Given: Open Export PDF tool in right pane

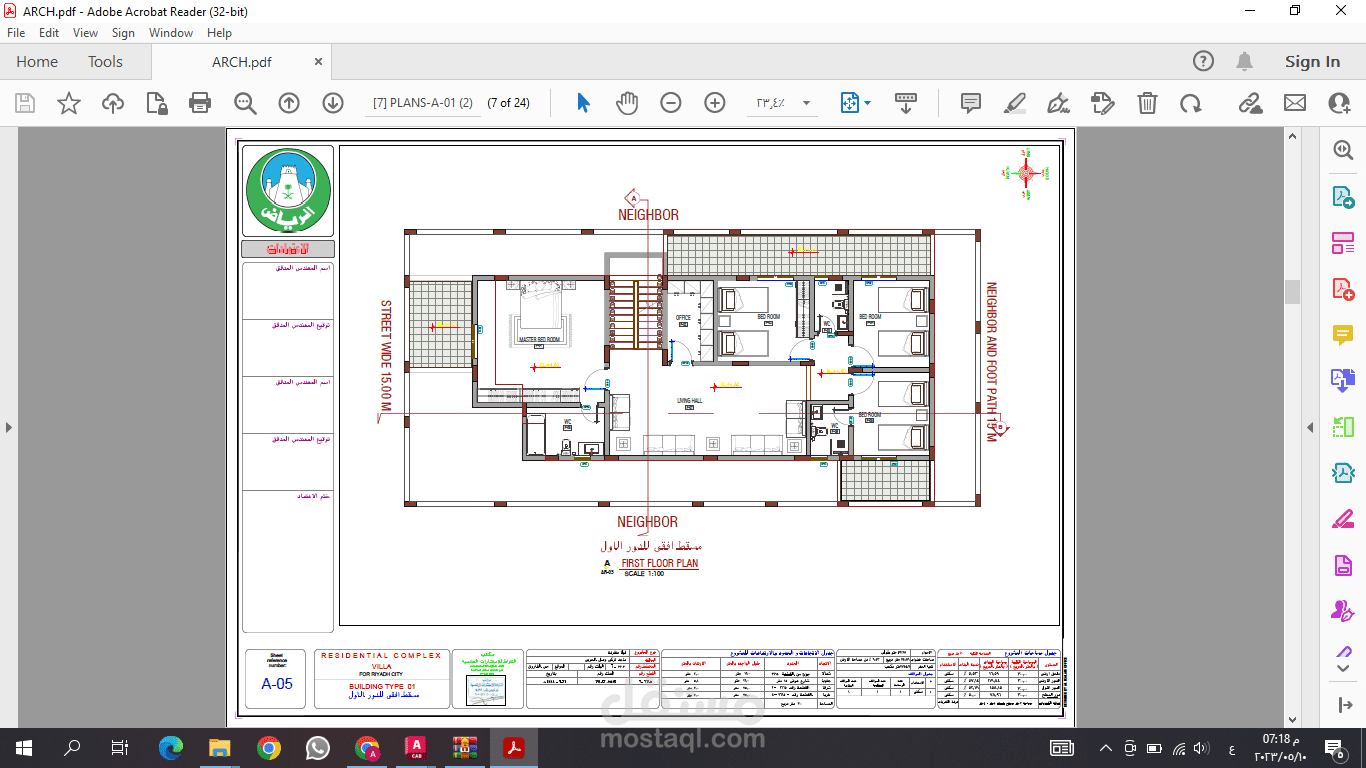Looking at the screenshot, I should tap(1343, 197).
